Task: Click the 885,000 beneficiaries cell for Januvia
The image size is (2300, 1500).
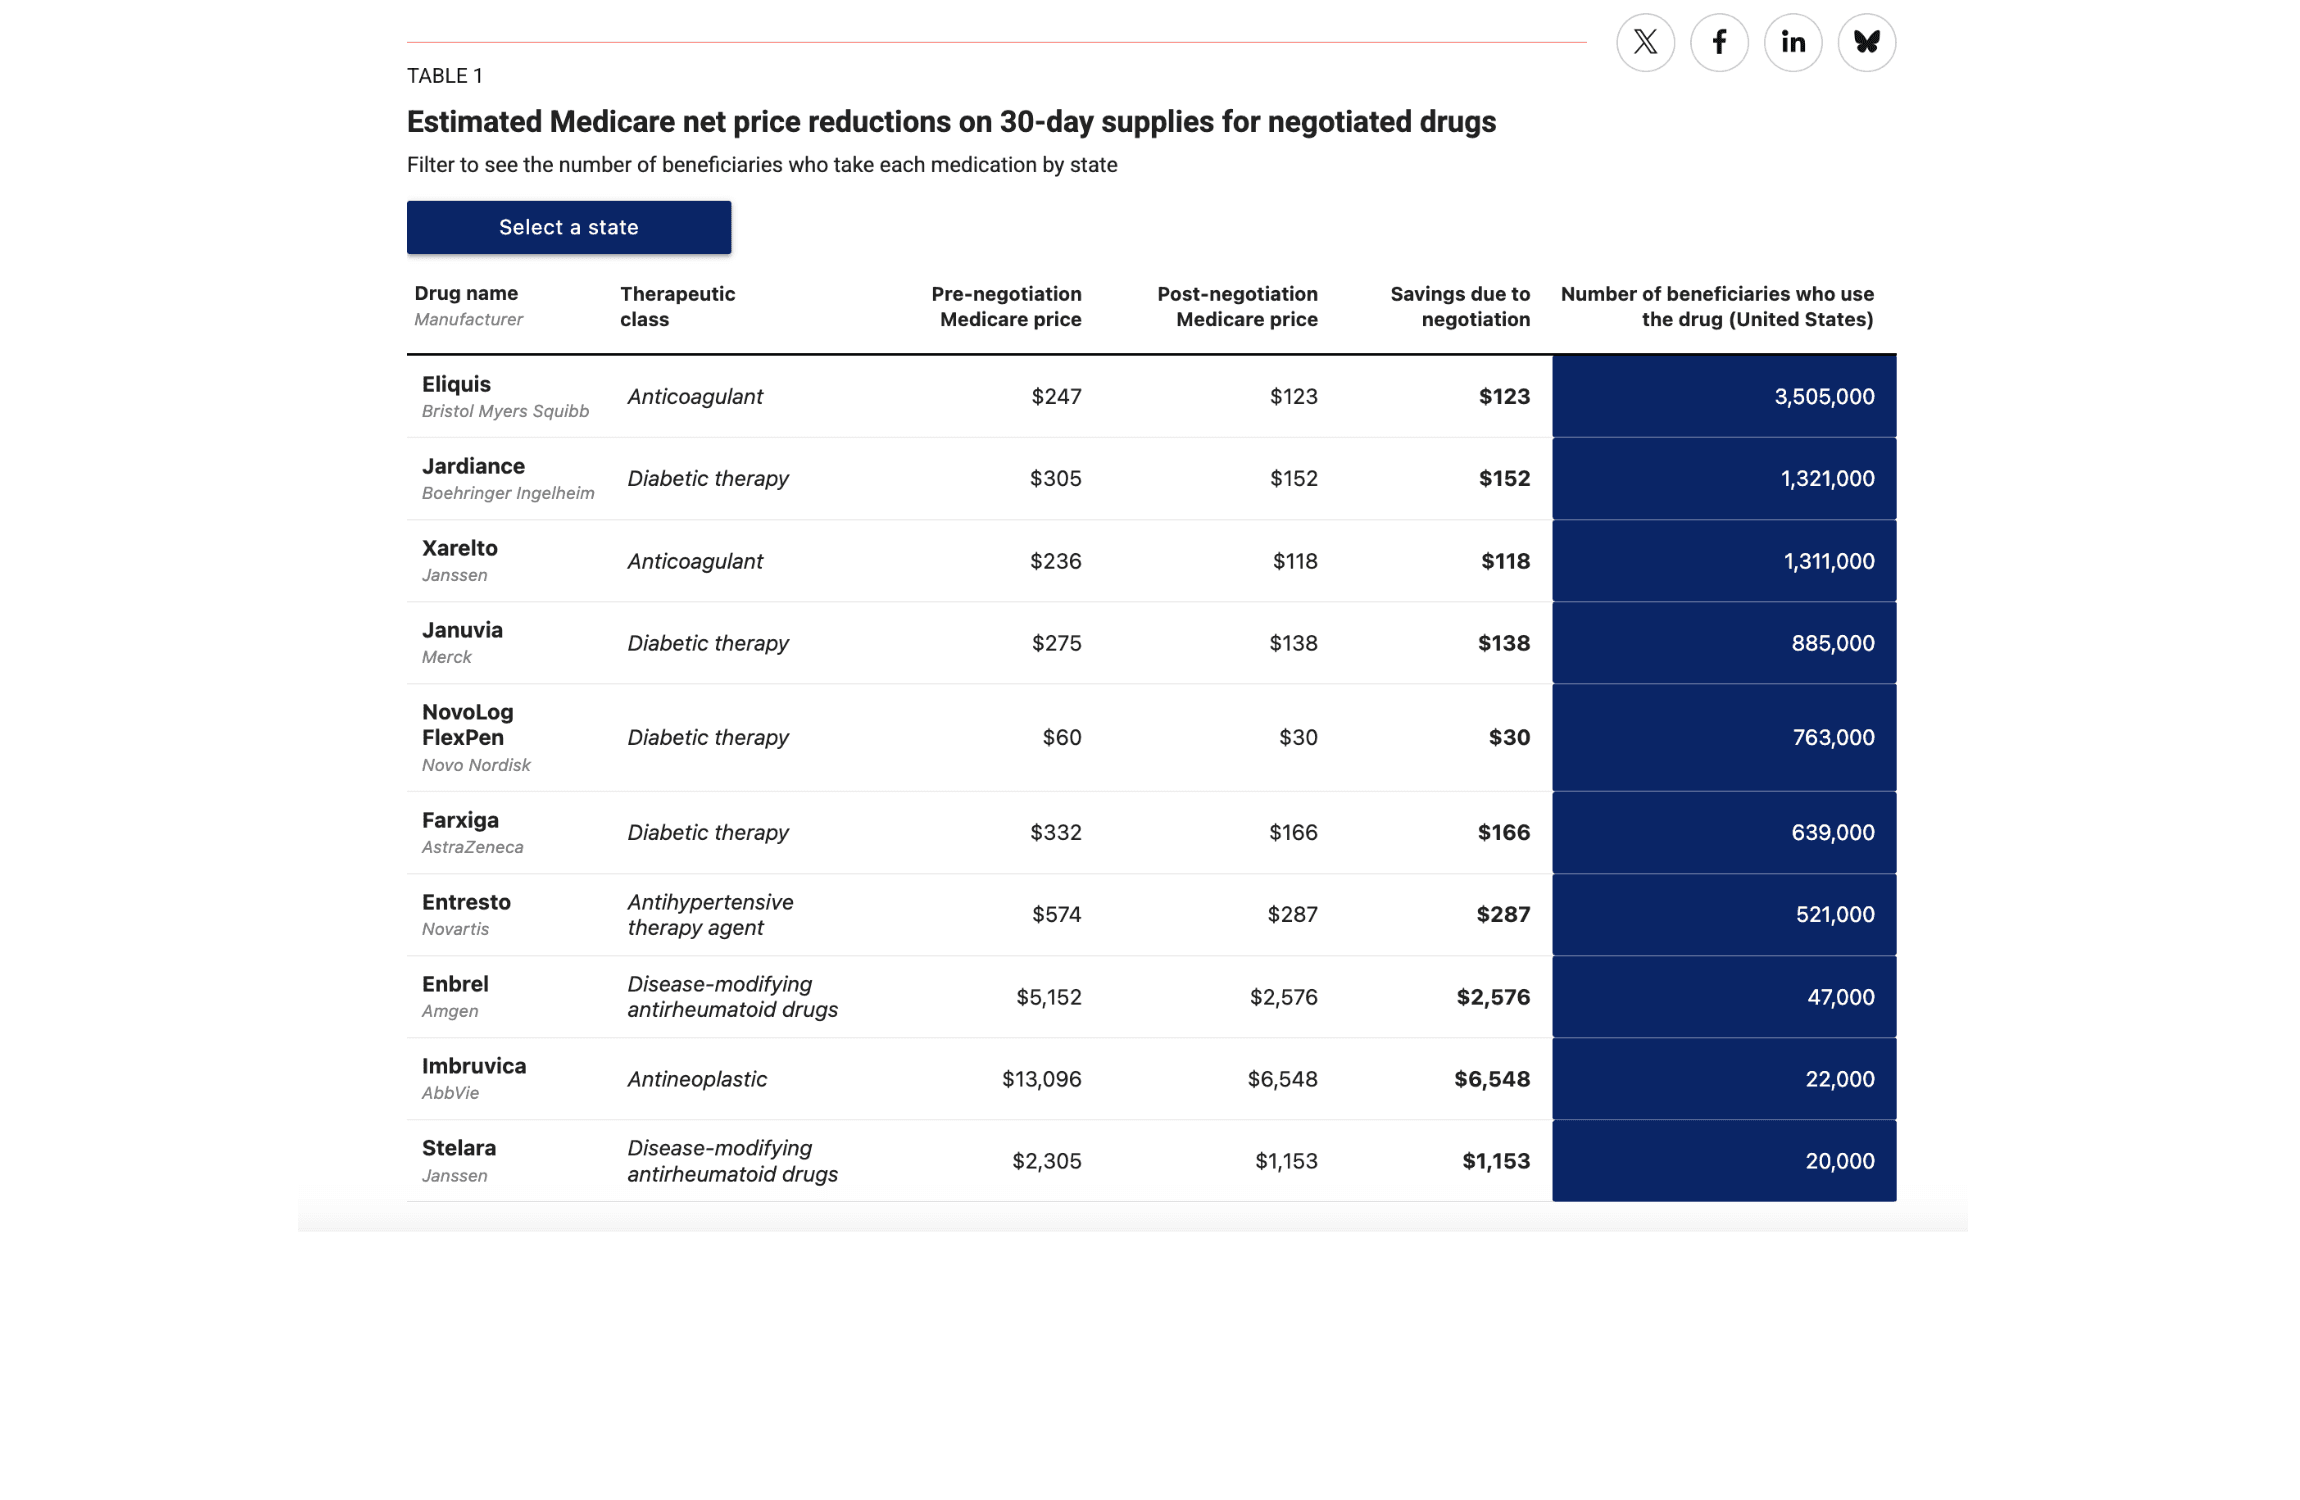Action: click(x=1724, y=643)
